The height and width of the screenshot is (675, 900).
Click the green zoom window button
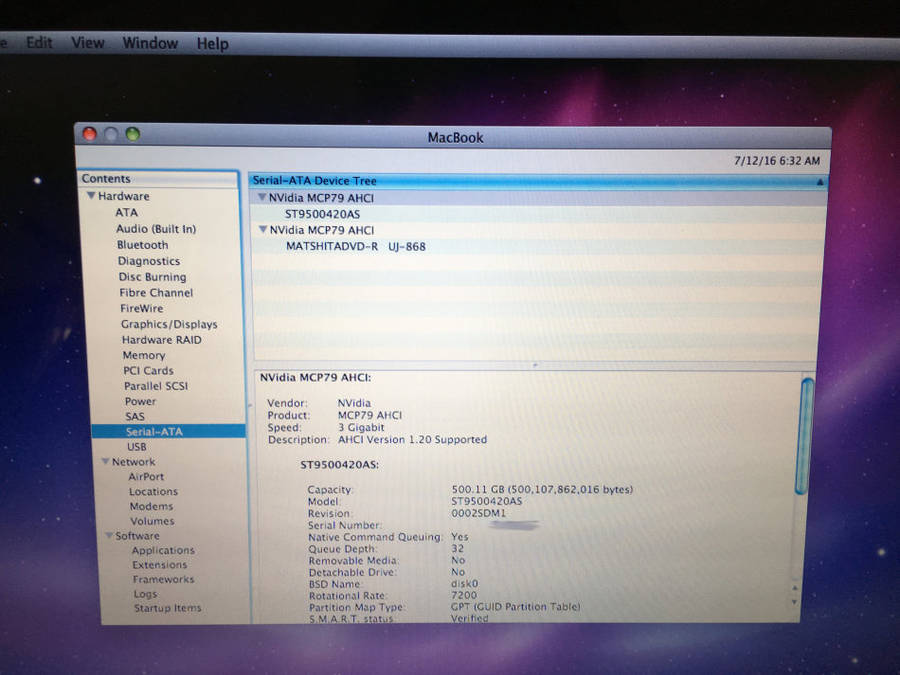click(x=132, y=134)
